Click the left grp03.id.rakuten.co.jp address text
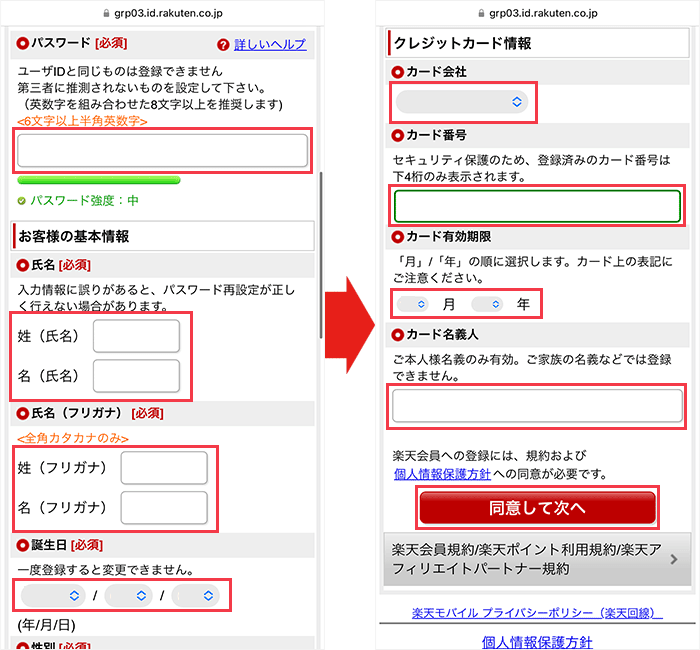The width and height of the screenshot is (700, 650). tap(168, 13)
